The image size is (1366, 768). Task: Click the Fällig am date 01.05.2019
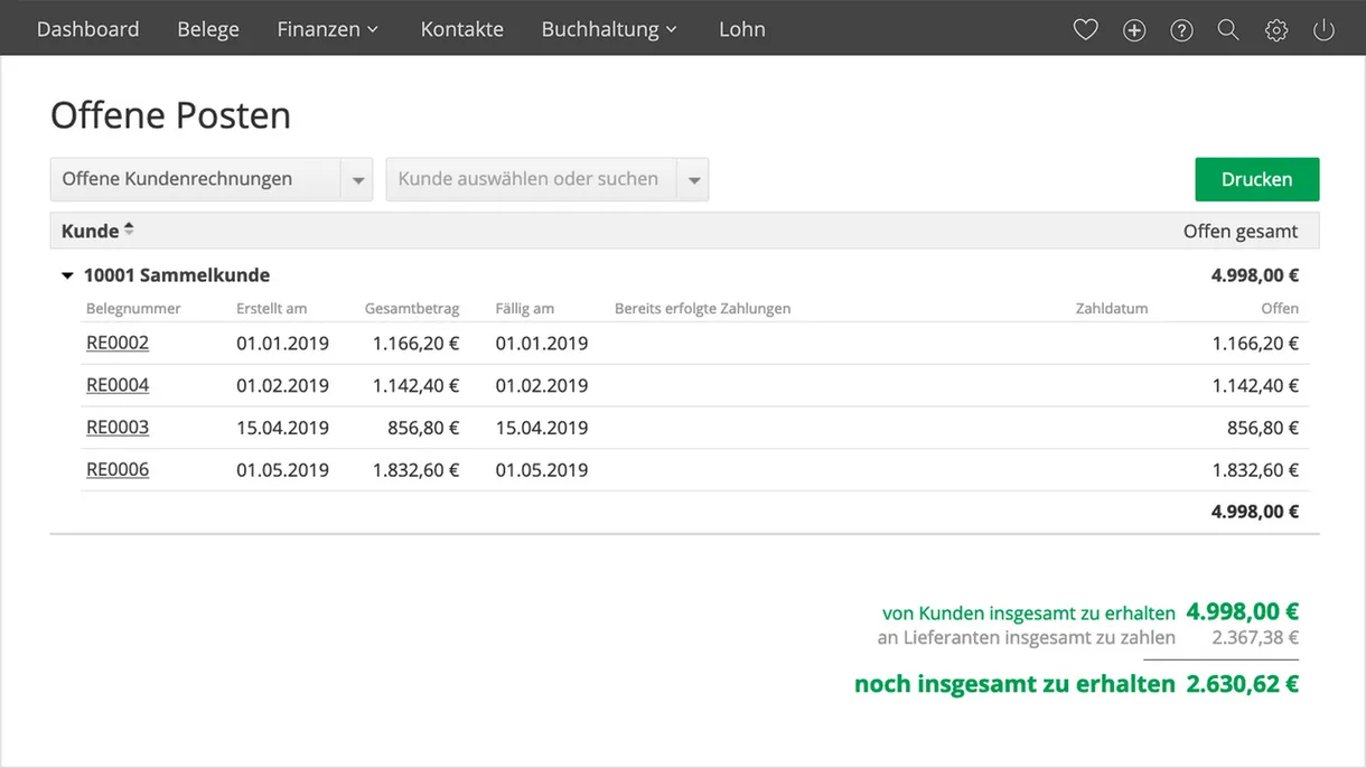pos(542,469)
